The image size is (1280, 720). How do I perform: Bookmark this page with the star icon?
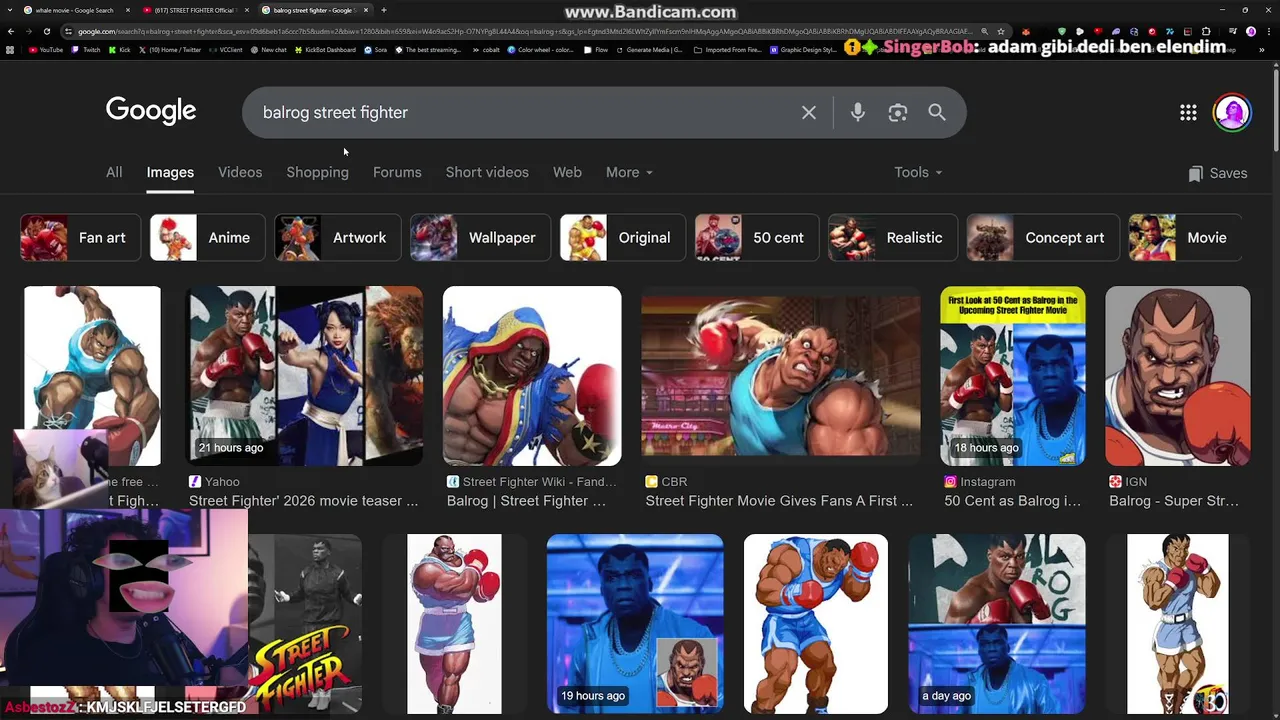pyautogui.click(x=1001, y=31)
